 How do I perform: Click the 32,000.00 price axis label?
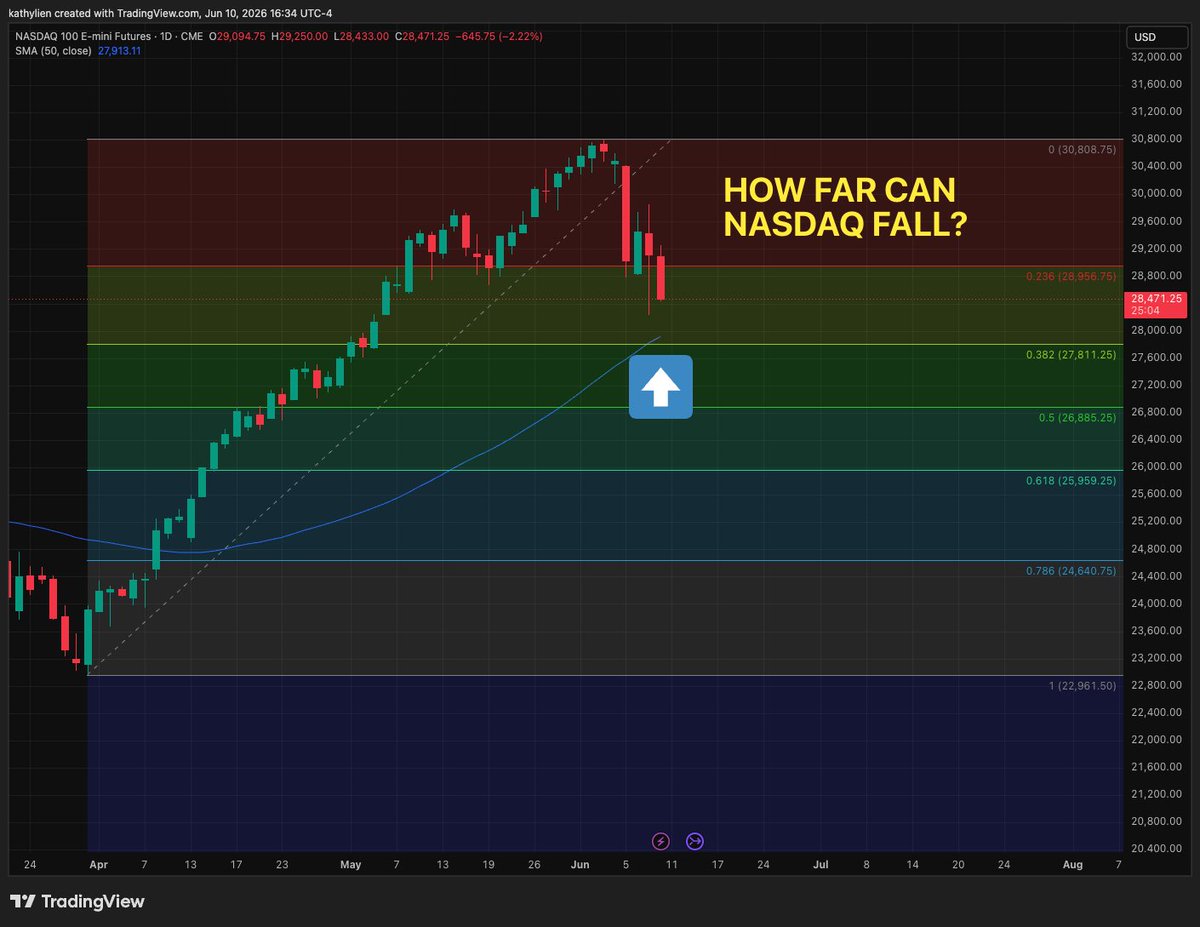coord(1157,56)
